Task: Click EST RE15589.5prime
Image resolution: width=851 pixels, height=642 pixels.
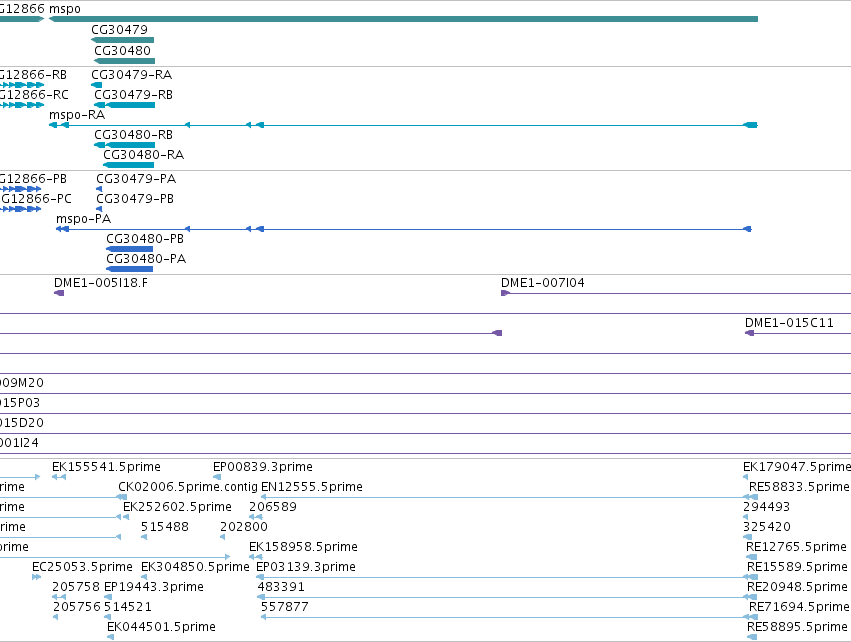Action: pos(797,567)
